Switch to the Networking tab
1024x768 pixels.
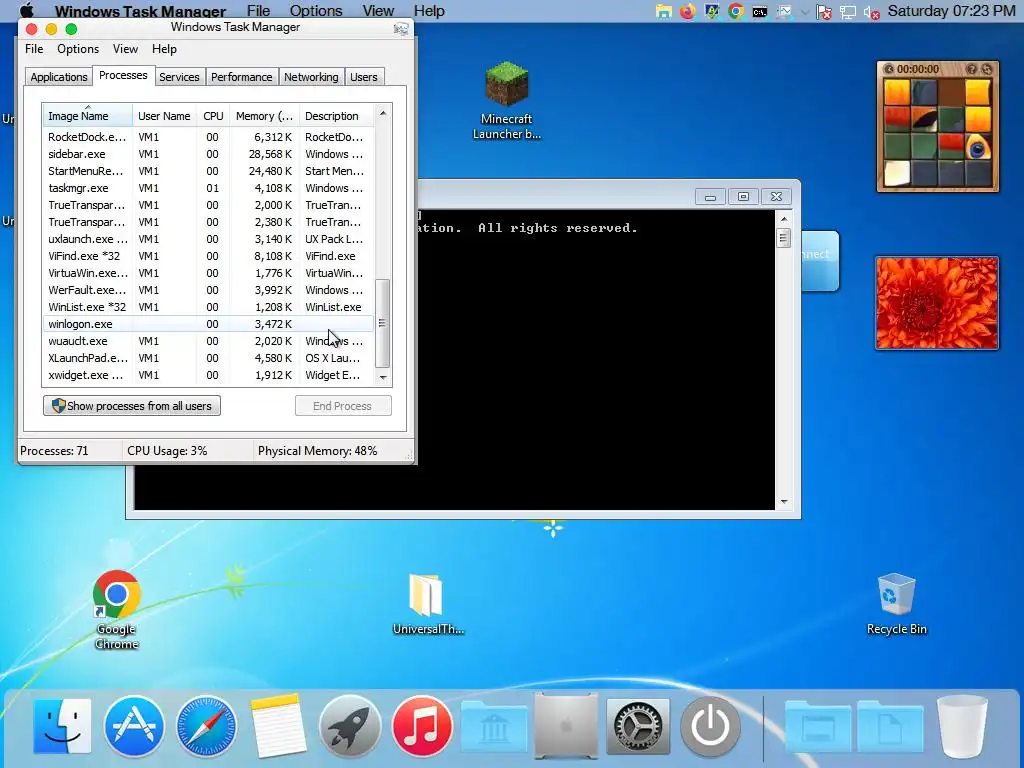pos(311,77)
